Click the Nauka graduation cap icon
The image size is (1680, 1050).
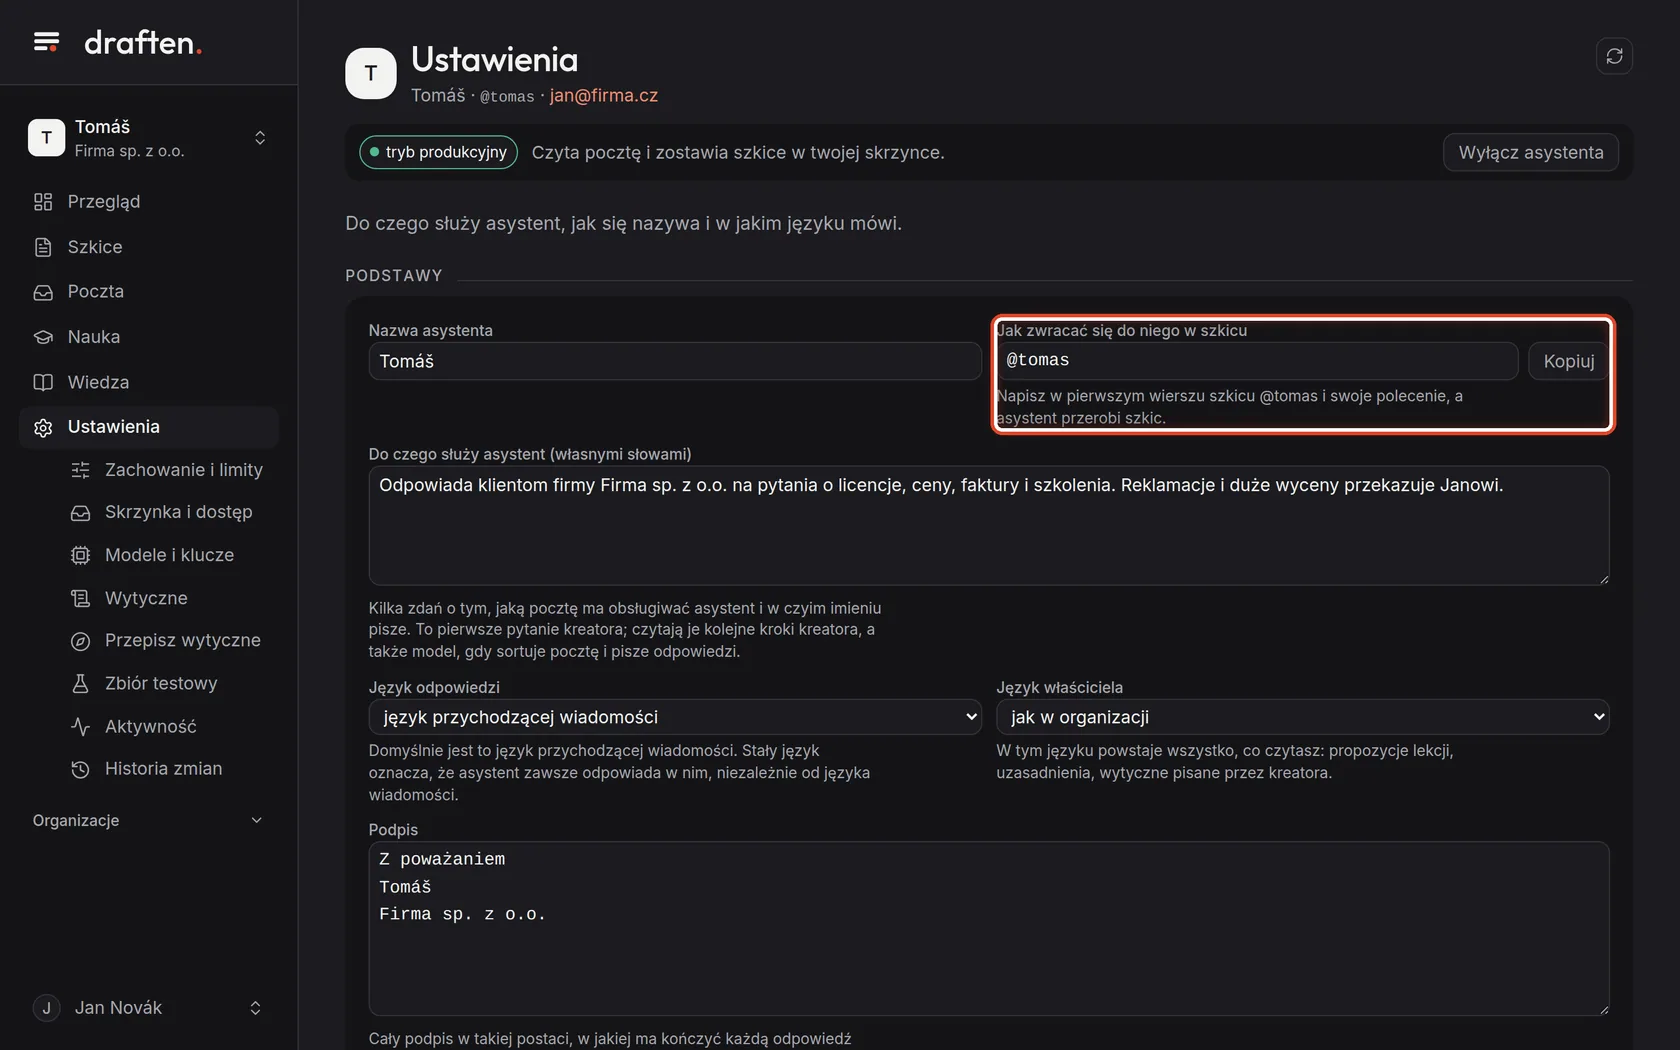click(43, 337)
